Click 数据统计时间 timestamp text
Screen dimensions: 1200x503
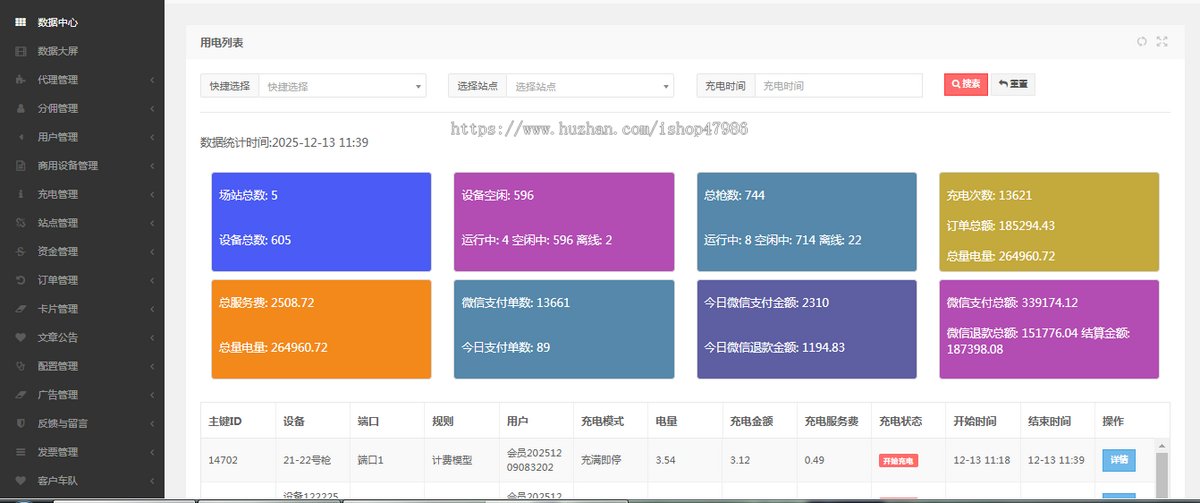(x=284, y=143)
